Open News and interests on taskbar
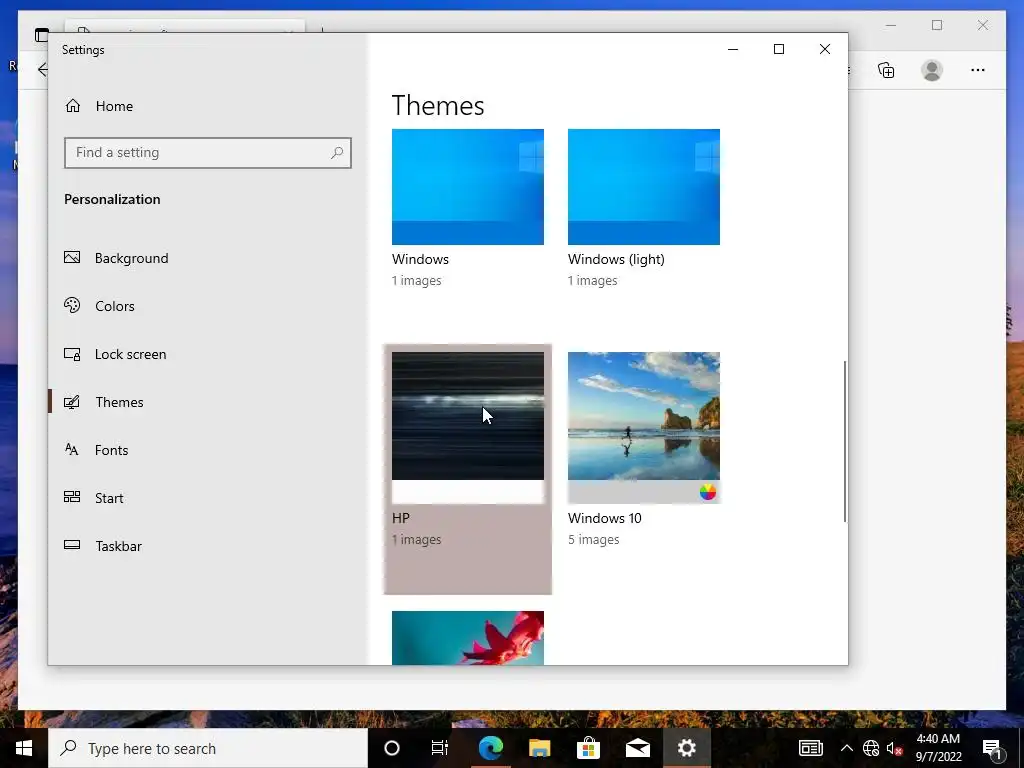Viewport: 1024px width, 768px height. coord(810,748)
